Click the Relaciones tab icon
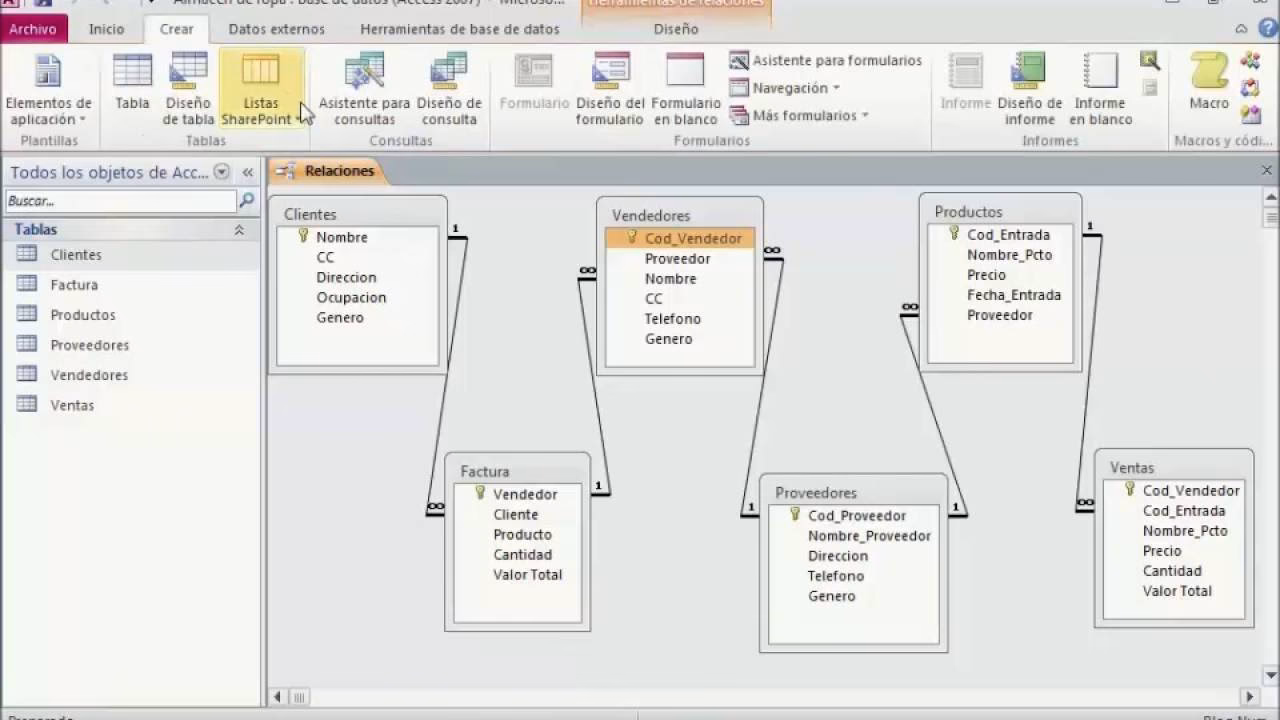1280x720 pixels. point(285,171)
